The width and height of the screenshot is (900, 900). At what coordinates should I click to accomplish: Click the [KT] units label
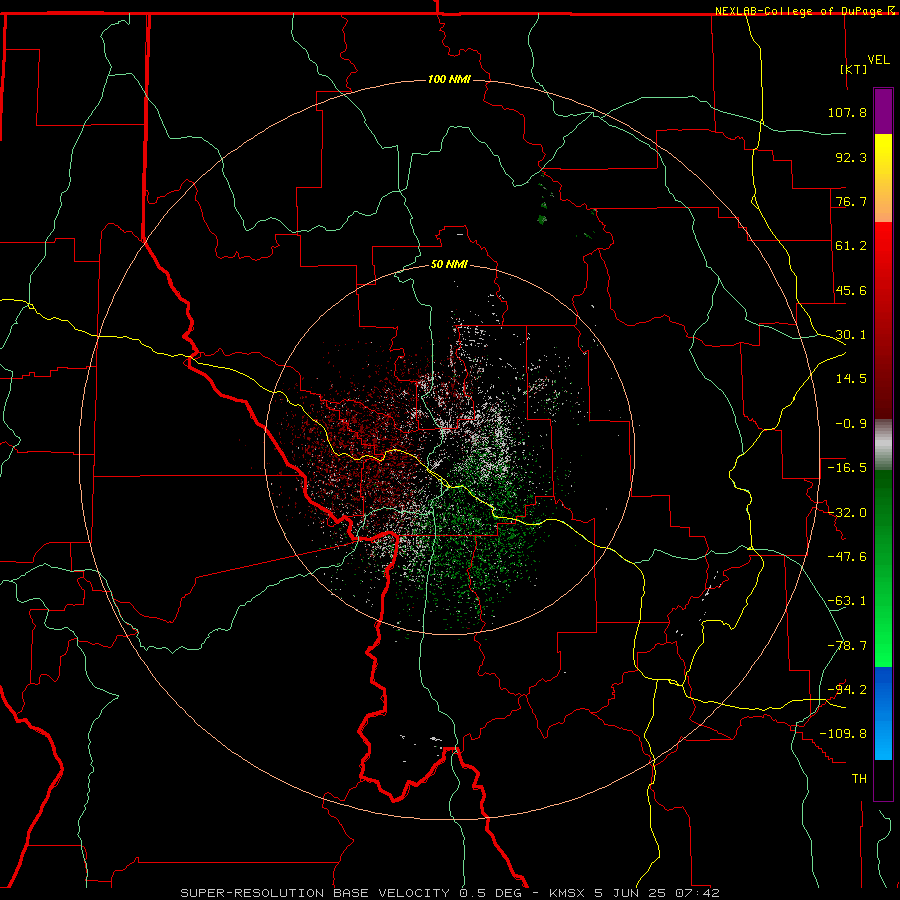pyautogui.click(x=854, y=69)
